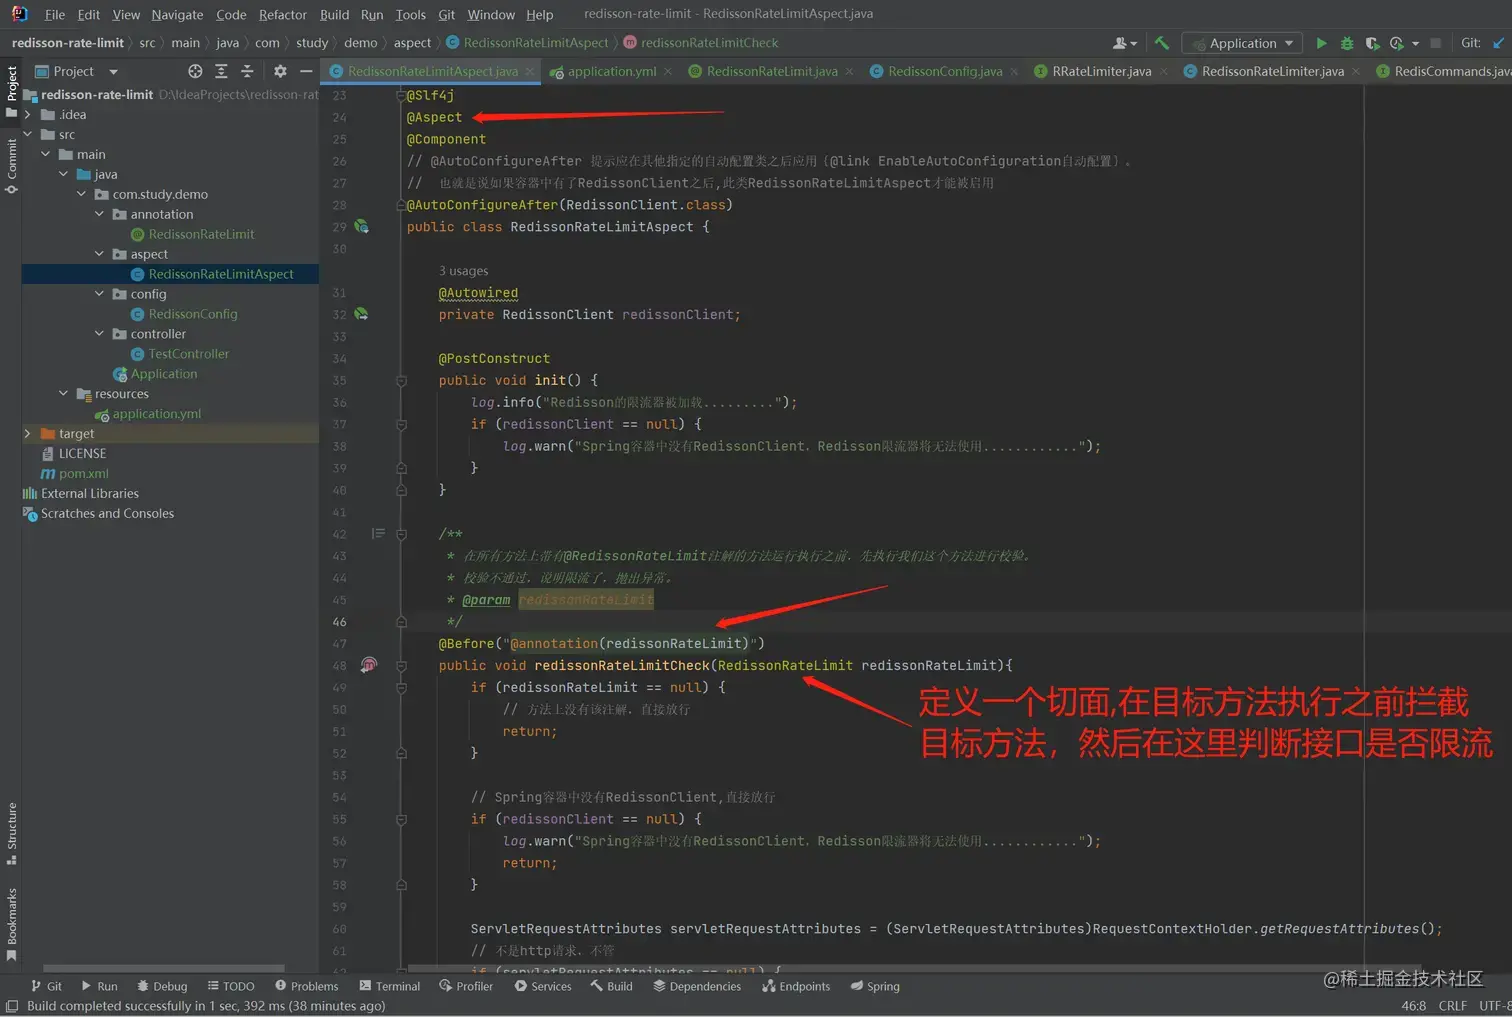Expand all in Project panel
Viewport: 1512px width, 1017px height.
point(221,71)
